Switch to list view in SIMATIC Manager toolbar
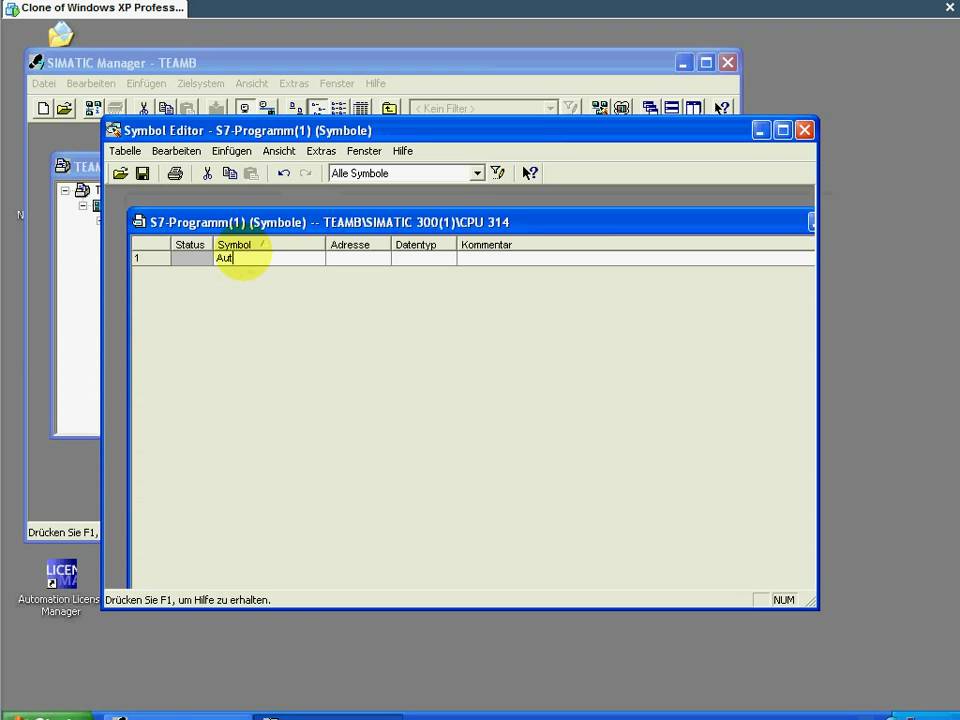The width and height of the screenshot is (960, 720). click(339, 108)
